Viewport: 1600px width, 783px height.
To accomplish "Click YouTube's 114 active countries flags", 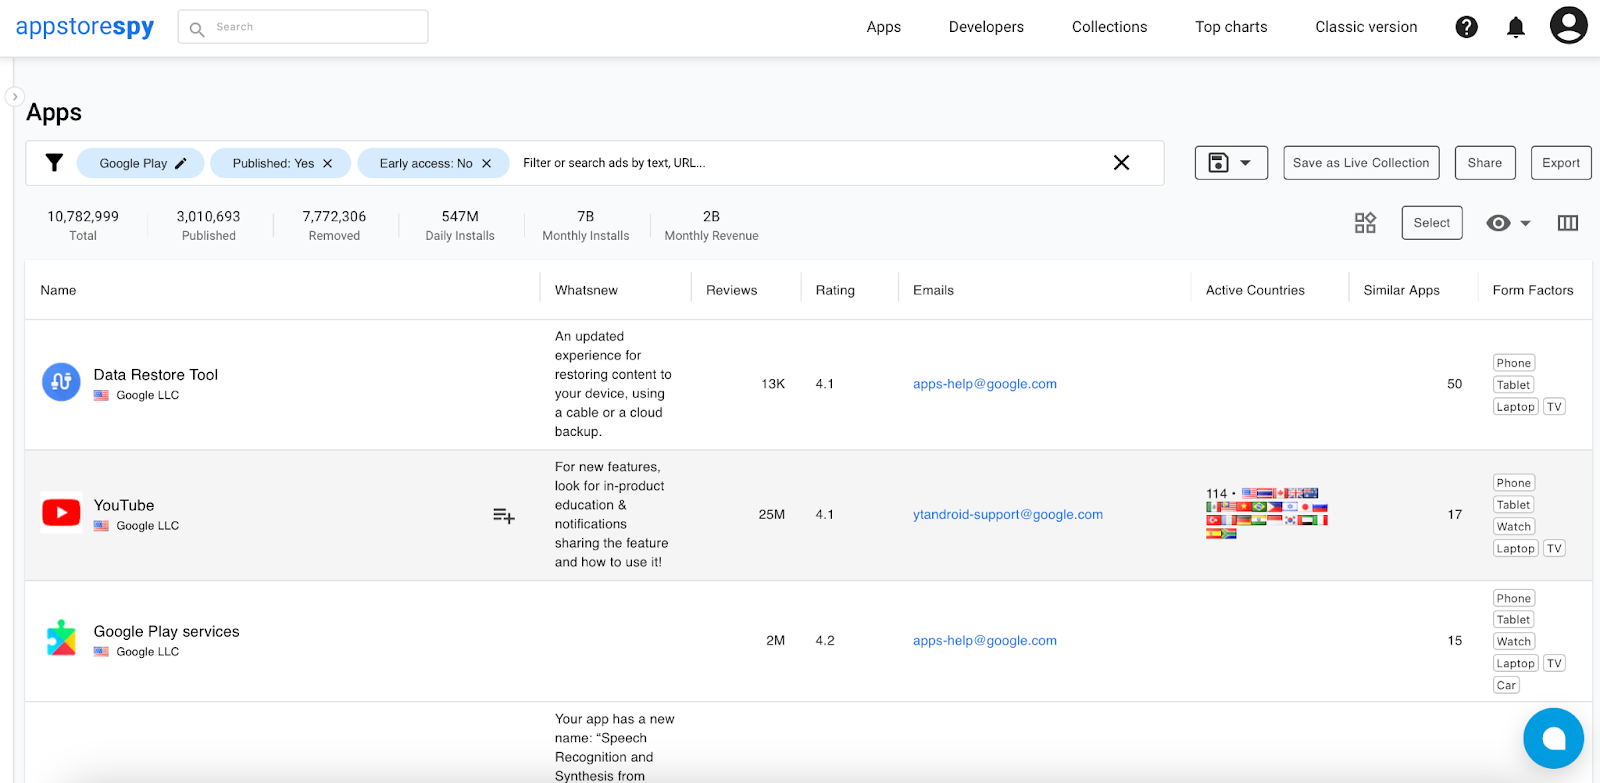I will click(x=1267, y=514).
